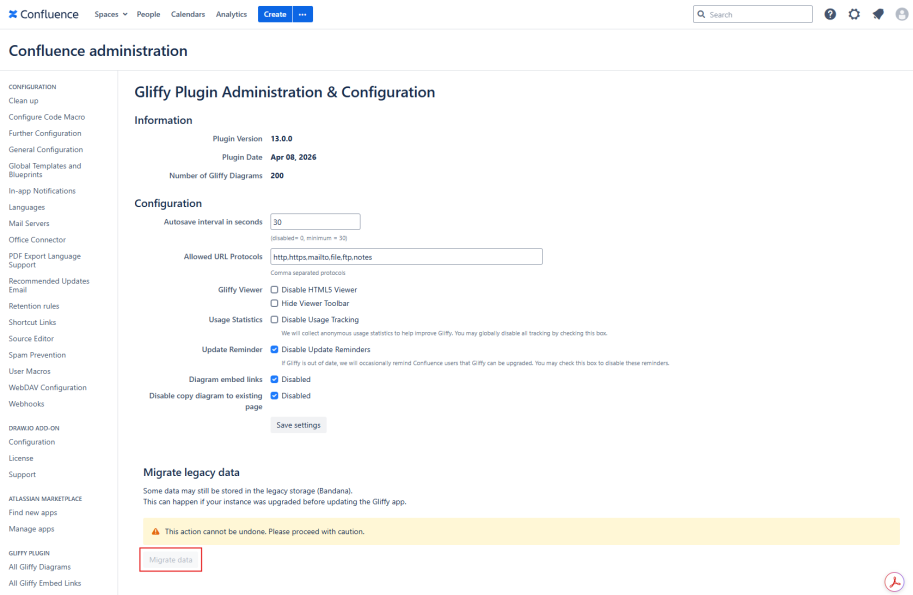
Task: Open Find new apps link
Action: (33, 513)
